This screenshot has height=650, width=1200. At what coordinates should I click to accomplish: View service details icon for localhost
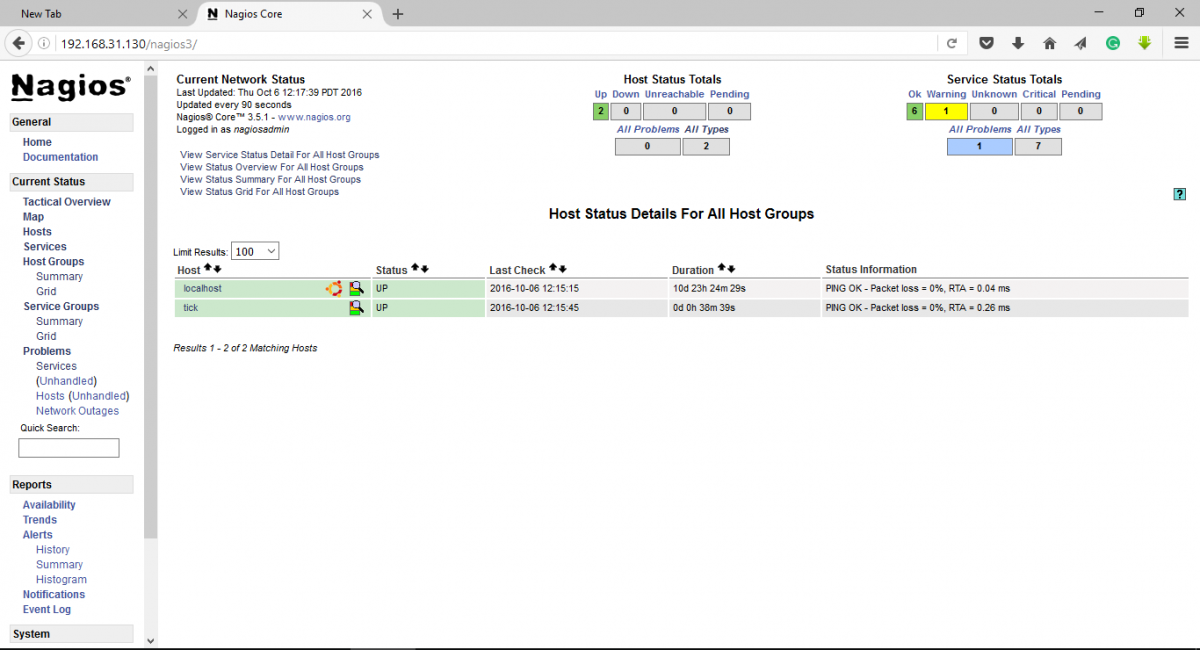[356, 288]
